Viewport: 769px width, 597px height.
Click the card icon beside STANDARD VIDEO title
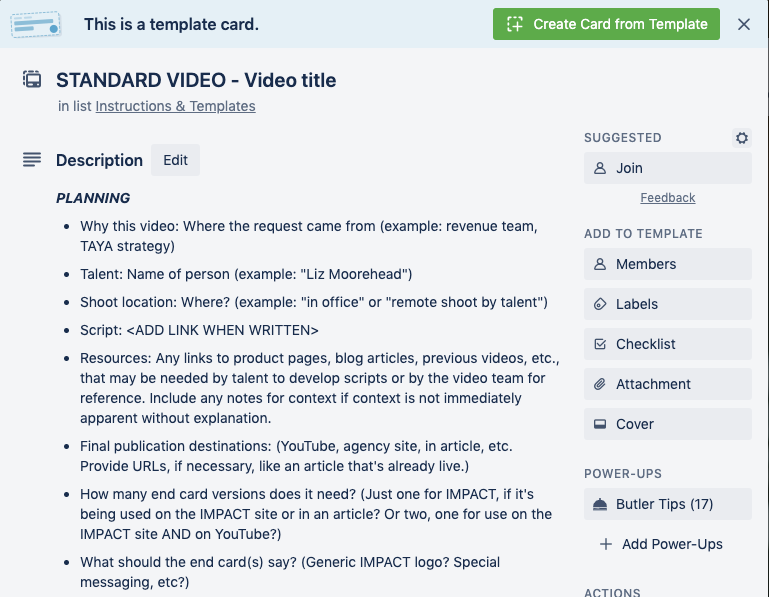click(x=32, y=79)
